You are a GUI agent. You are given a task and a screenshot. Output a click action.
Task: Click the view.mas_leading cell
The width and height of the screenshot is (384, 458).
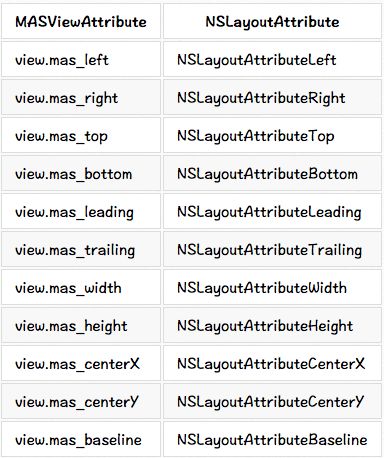tap(81, 212)
